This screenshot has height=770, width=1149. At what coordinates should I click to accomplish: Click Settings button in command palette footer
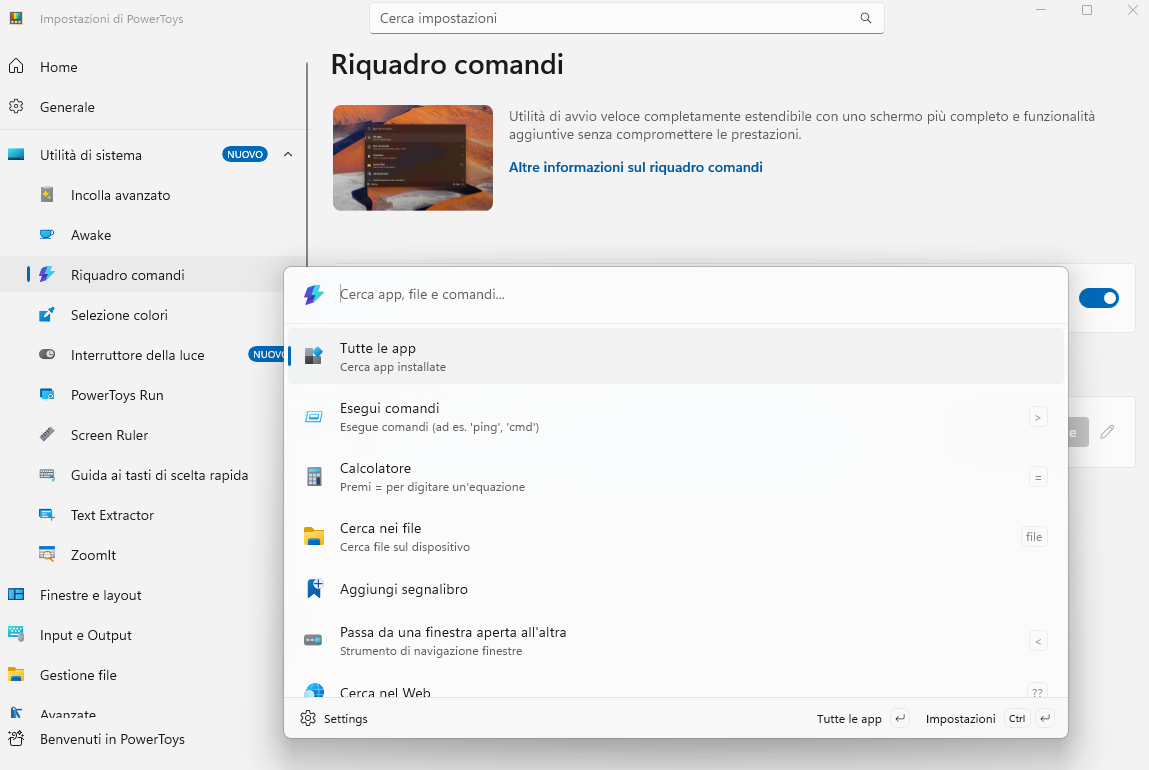pyautogui.click(x=335, y=719)
